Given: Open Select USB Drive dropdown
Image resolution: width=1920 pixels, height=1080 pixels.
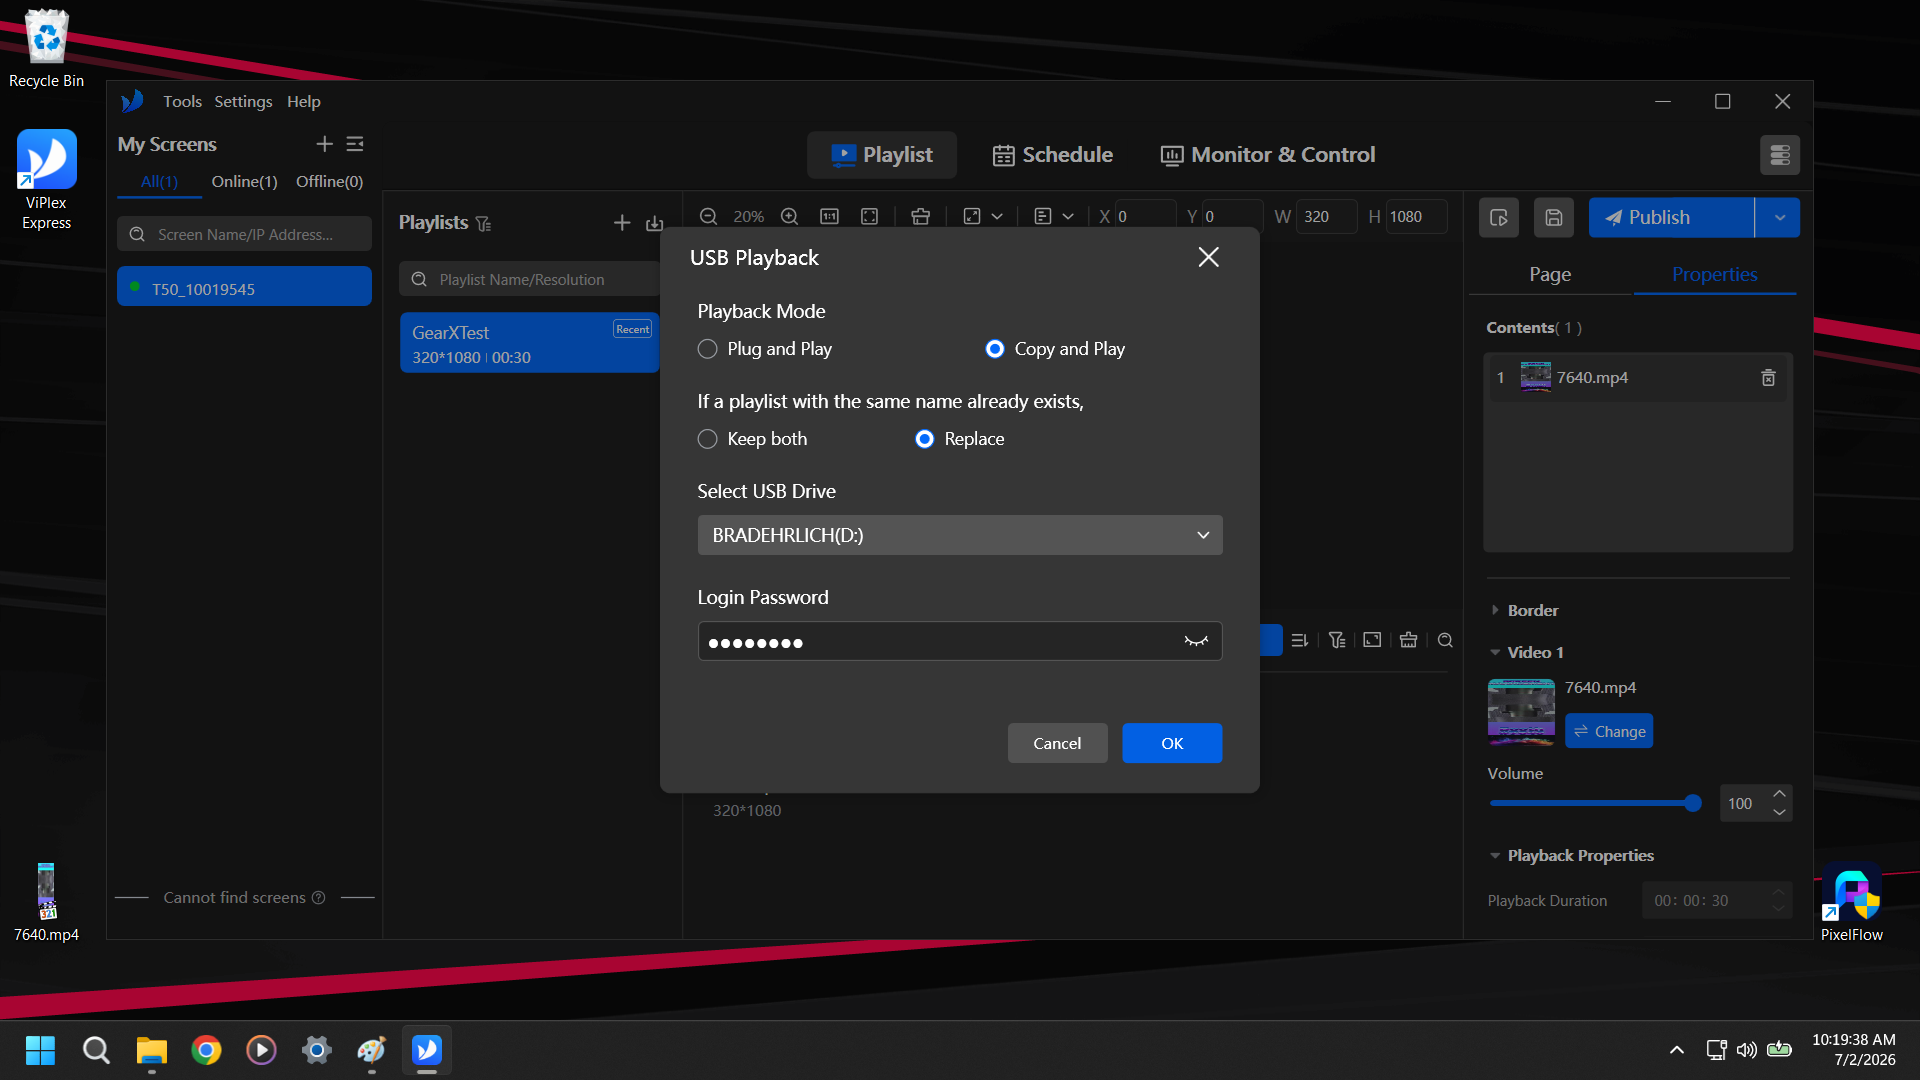Looking at the screenshot, I should point(960,535).
